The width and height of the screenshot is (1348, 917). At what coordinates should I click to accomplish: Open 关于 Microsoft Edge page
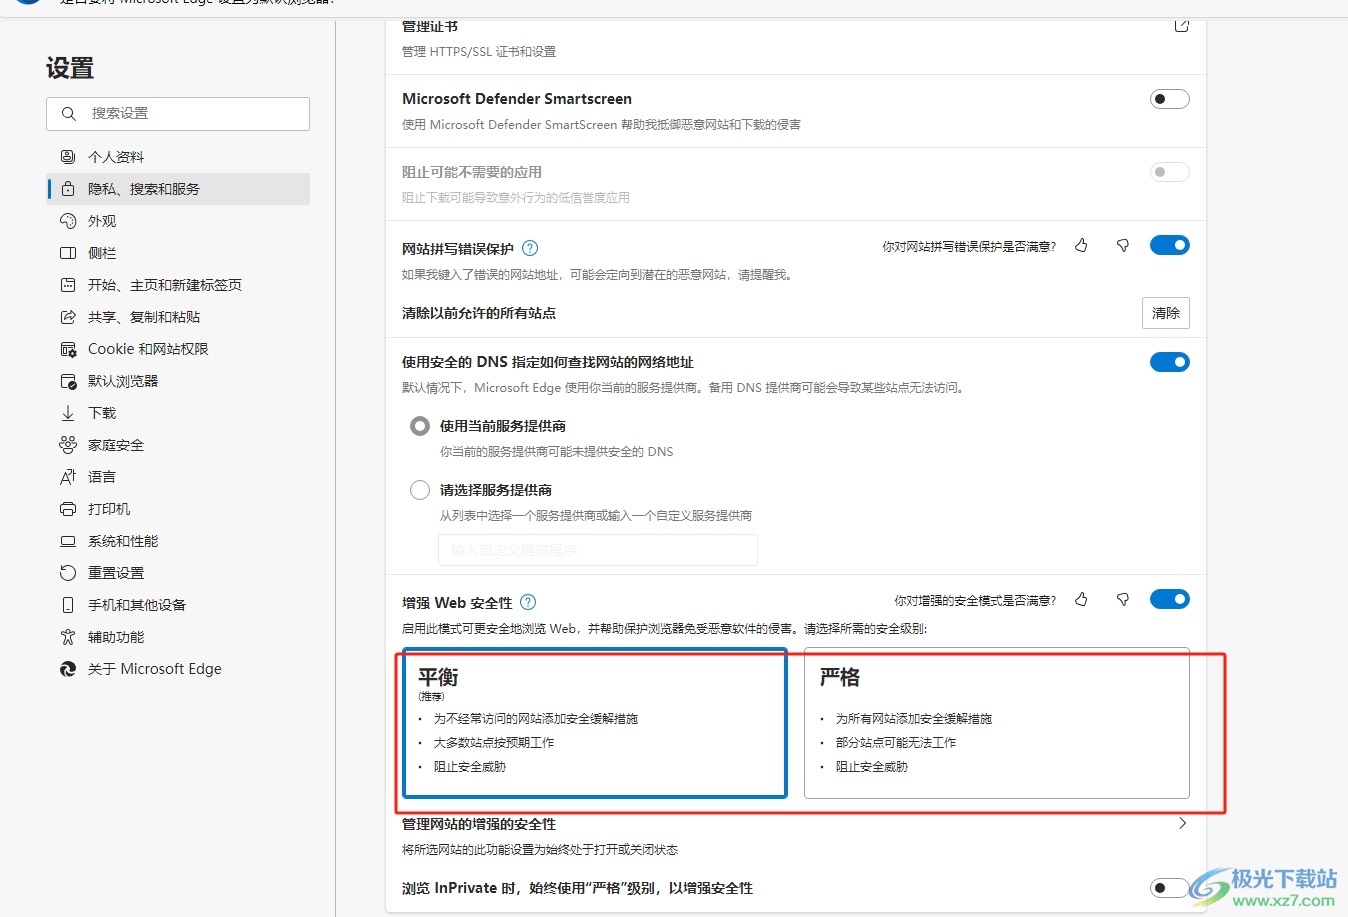click(x=178, y=669)
